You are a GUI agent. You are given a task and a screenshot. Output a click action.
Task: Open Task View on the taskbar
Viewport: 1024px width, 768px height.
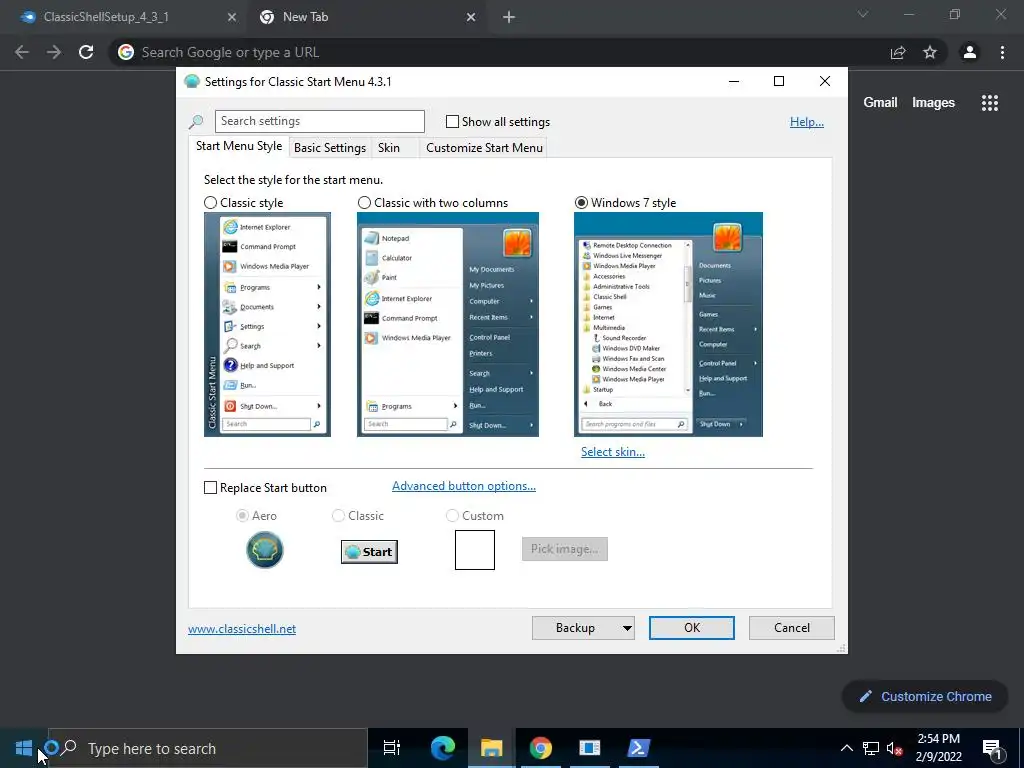point(392,748)
